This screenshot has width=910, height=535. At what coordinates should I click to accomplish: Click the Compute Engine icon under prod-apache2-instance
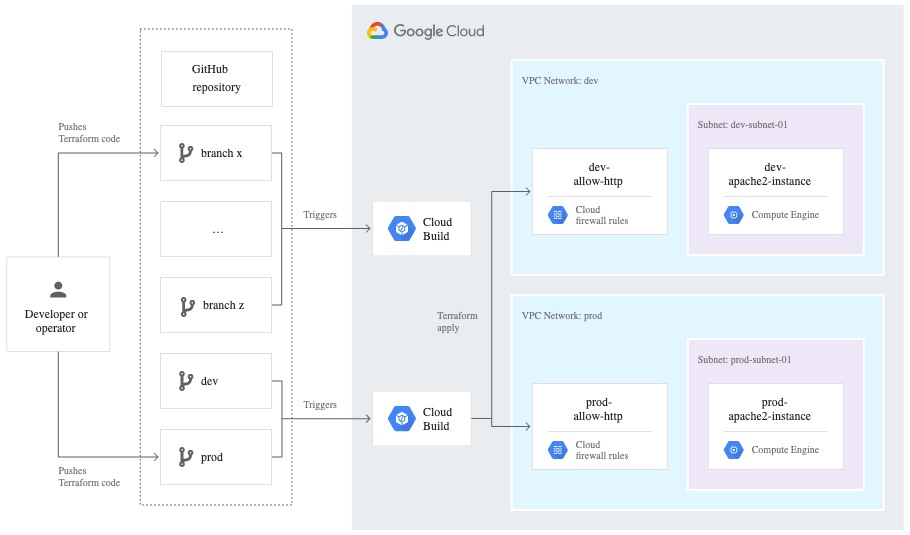734,450
